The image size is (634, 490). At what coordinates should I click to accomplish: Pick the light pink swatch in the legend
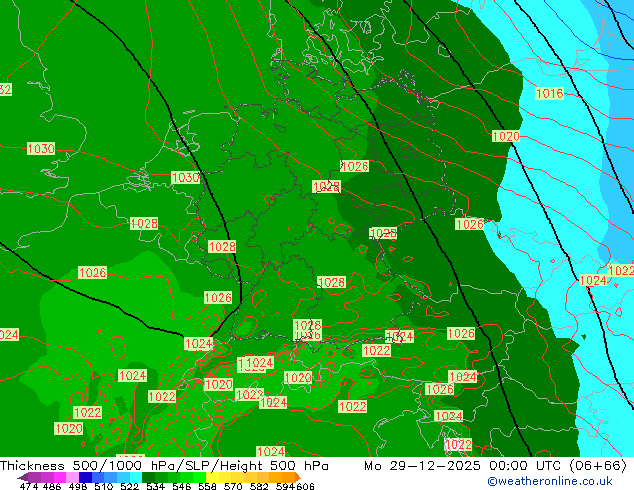click(72, 477)
